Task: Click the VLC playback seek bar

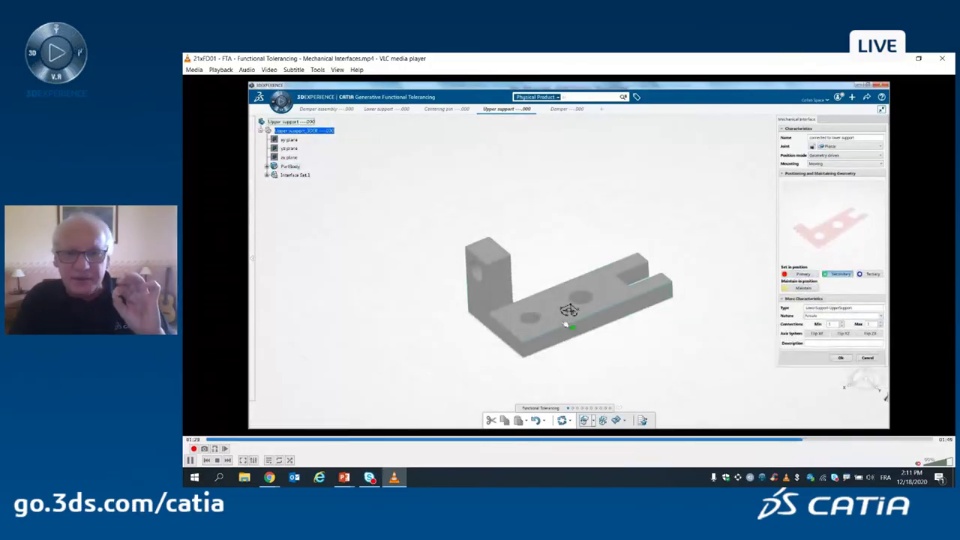Action: [x=569, y=439]
